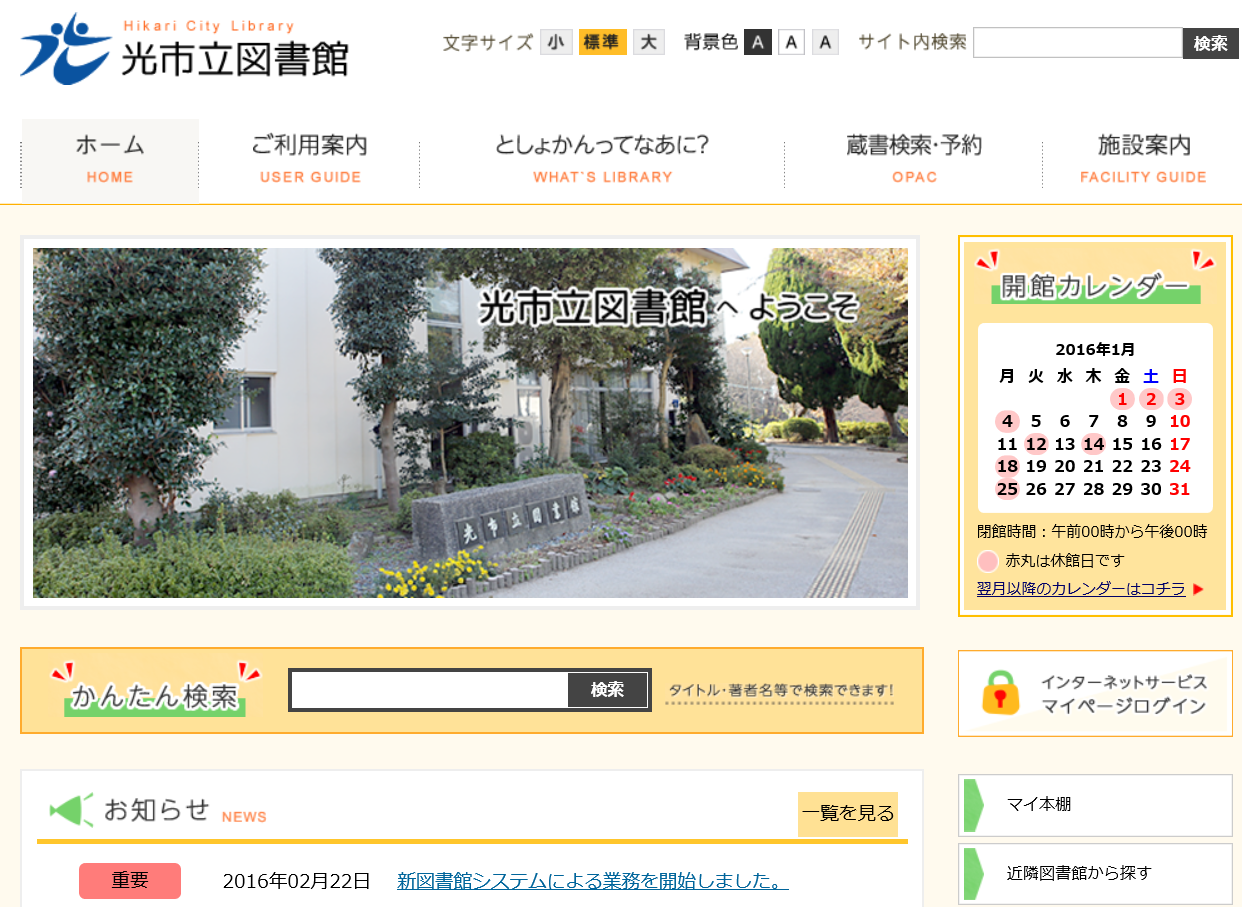Open next month's calendar via コチラ link
This screenshot has height=907, width=1242.
point(1080,589)
